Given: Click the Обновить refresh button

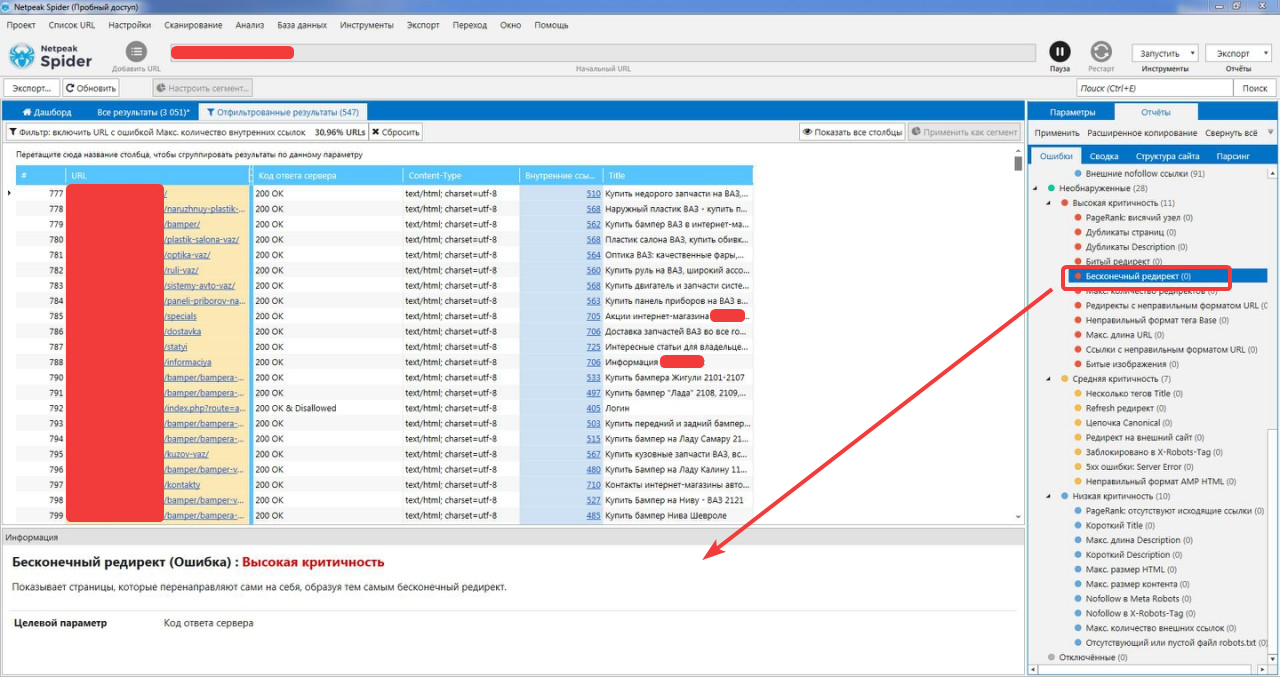Looking at the screenshot, I should click(x=92, y=88).
